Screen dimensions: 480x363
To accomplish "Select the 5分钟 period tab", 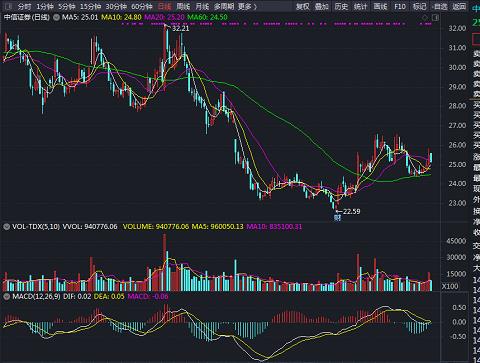I will coord(67,7).
